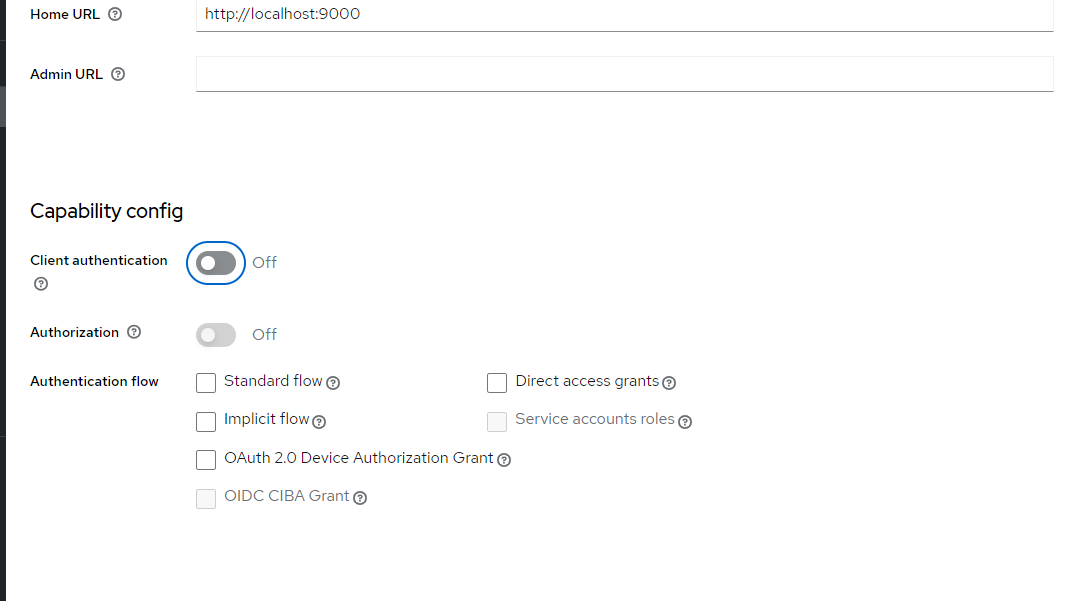Check the Service accounts roles box
This screenshot has width=1068, height=601.
pos(497,421)
